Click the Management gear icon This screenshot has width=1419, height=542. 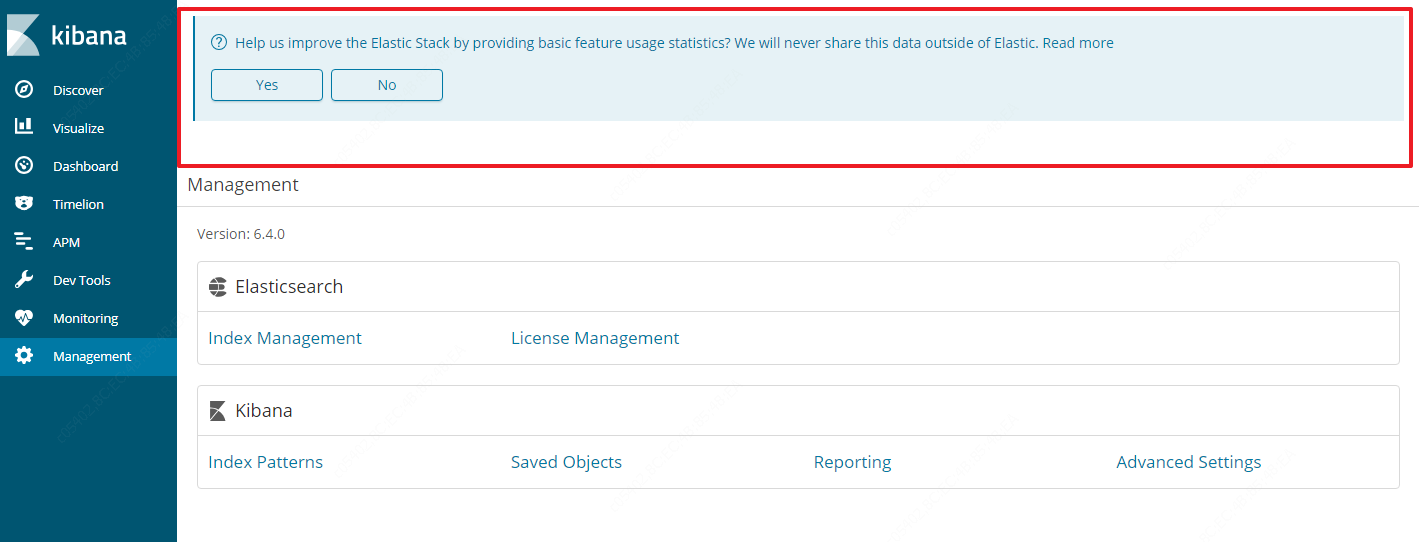pos(24,356)
